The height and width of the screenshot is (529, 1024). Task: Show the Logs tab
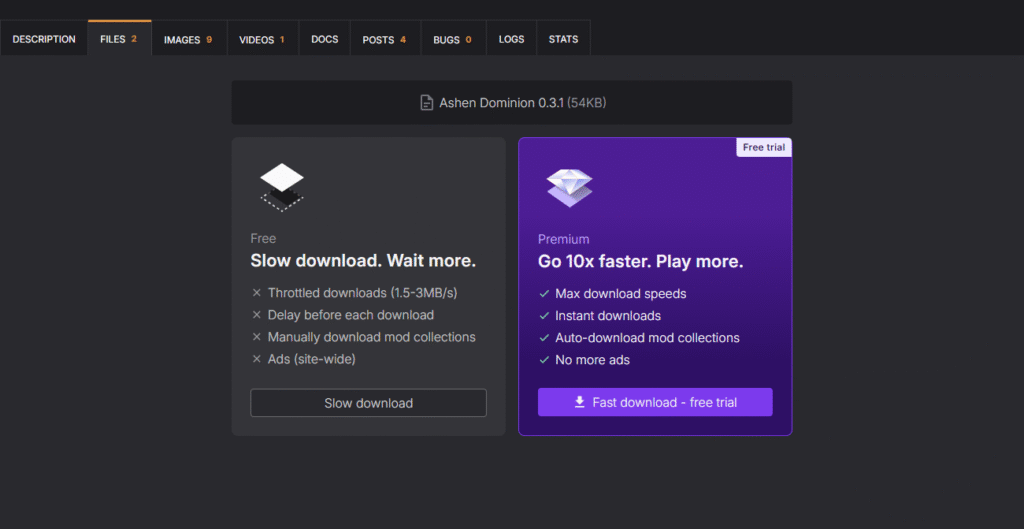[x=511, y=39]
